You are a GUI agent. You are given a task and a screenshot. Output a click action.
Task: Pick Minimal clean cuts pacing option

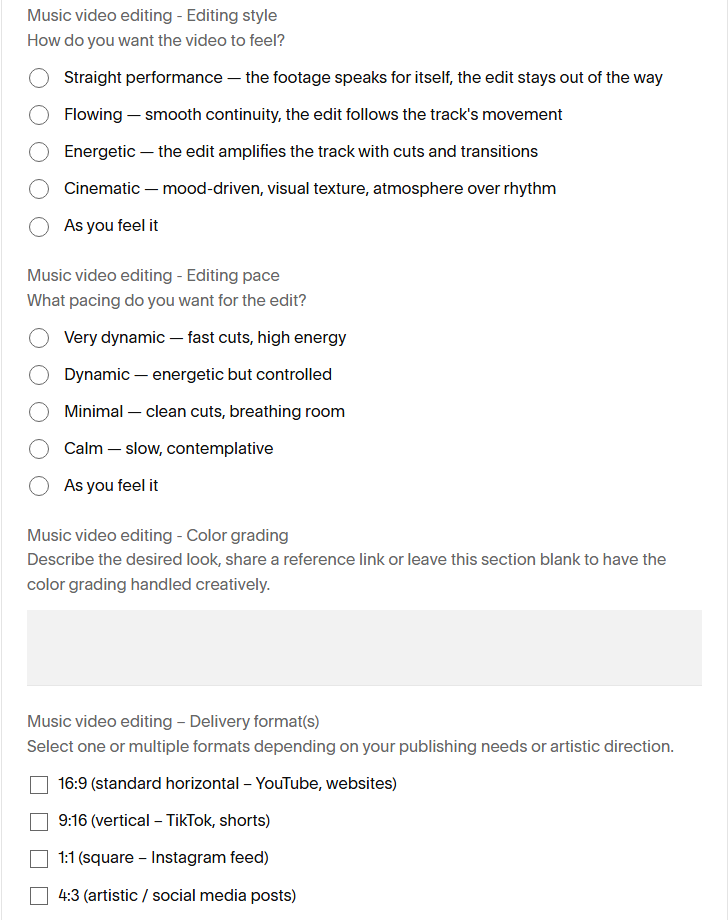coord(39,412)
